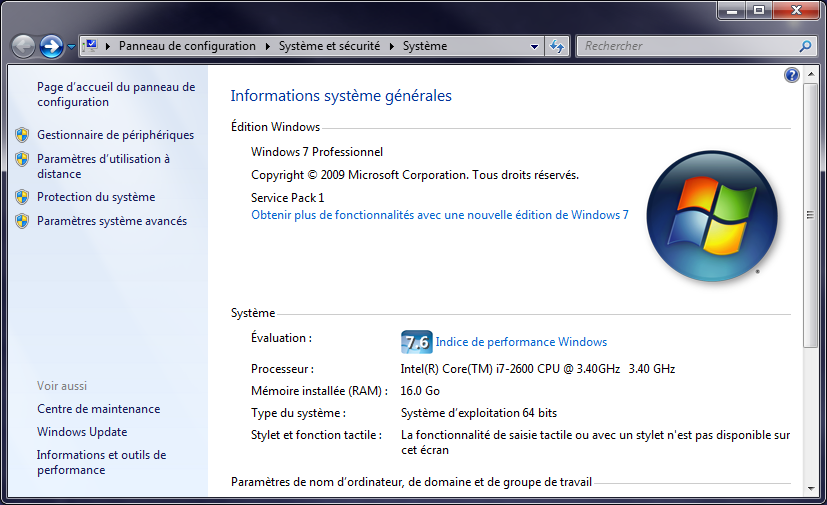
Task: Open help with the blue question mark
Action: [792, 75]
